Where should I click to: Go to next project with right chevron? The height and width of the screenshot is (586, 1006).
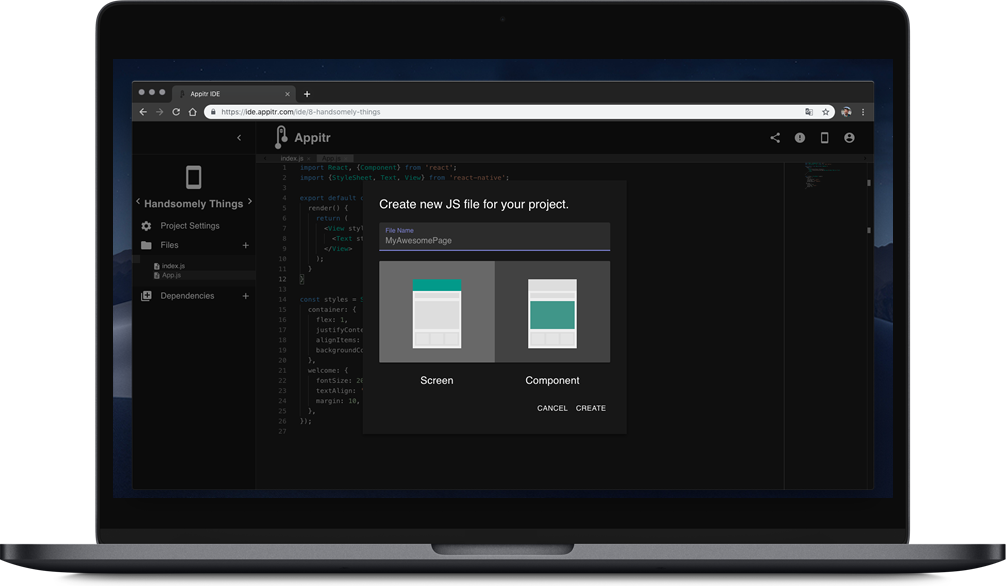coord(249,202)
